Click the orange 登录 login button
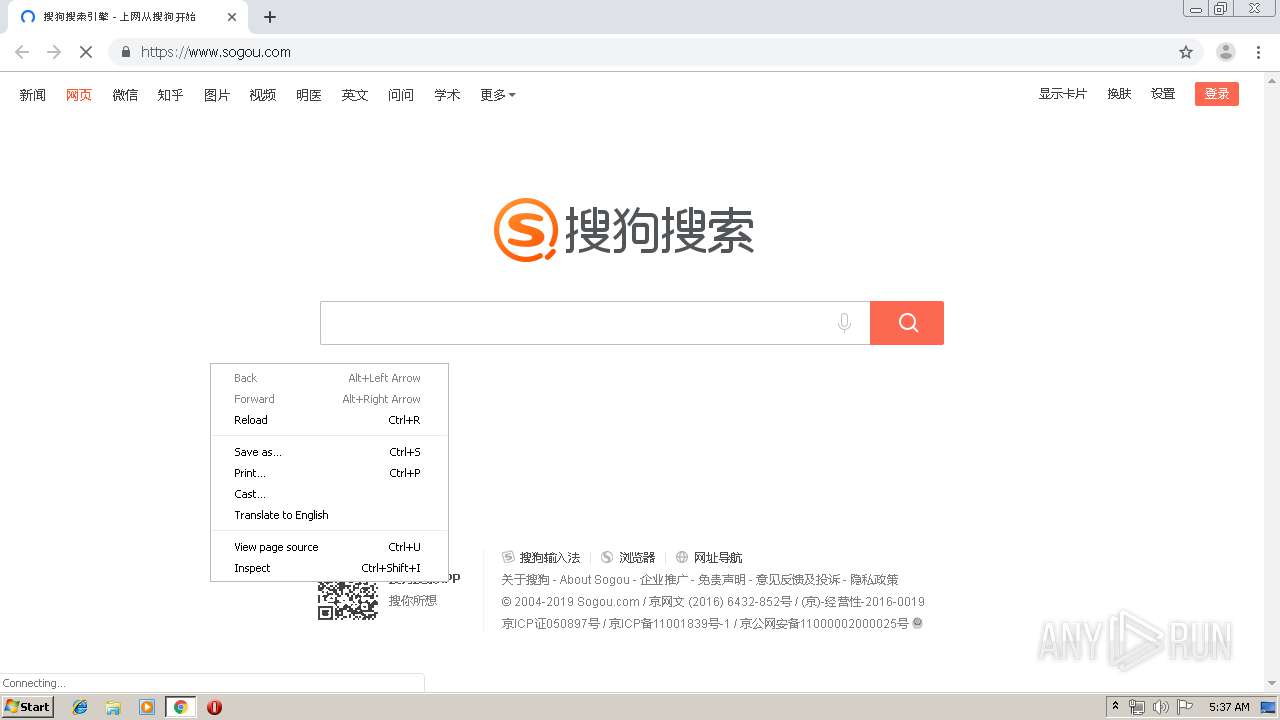 pyautogui.click(x=1217, y=94)
